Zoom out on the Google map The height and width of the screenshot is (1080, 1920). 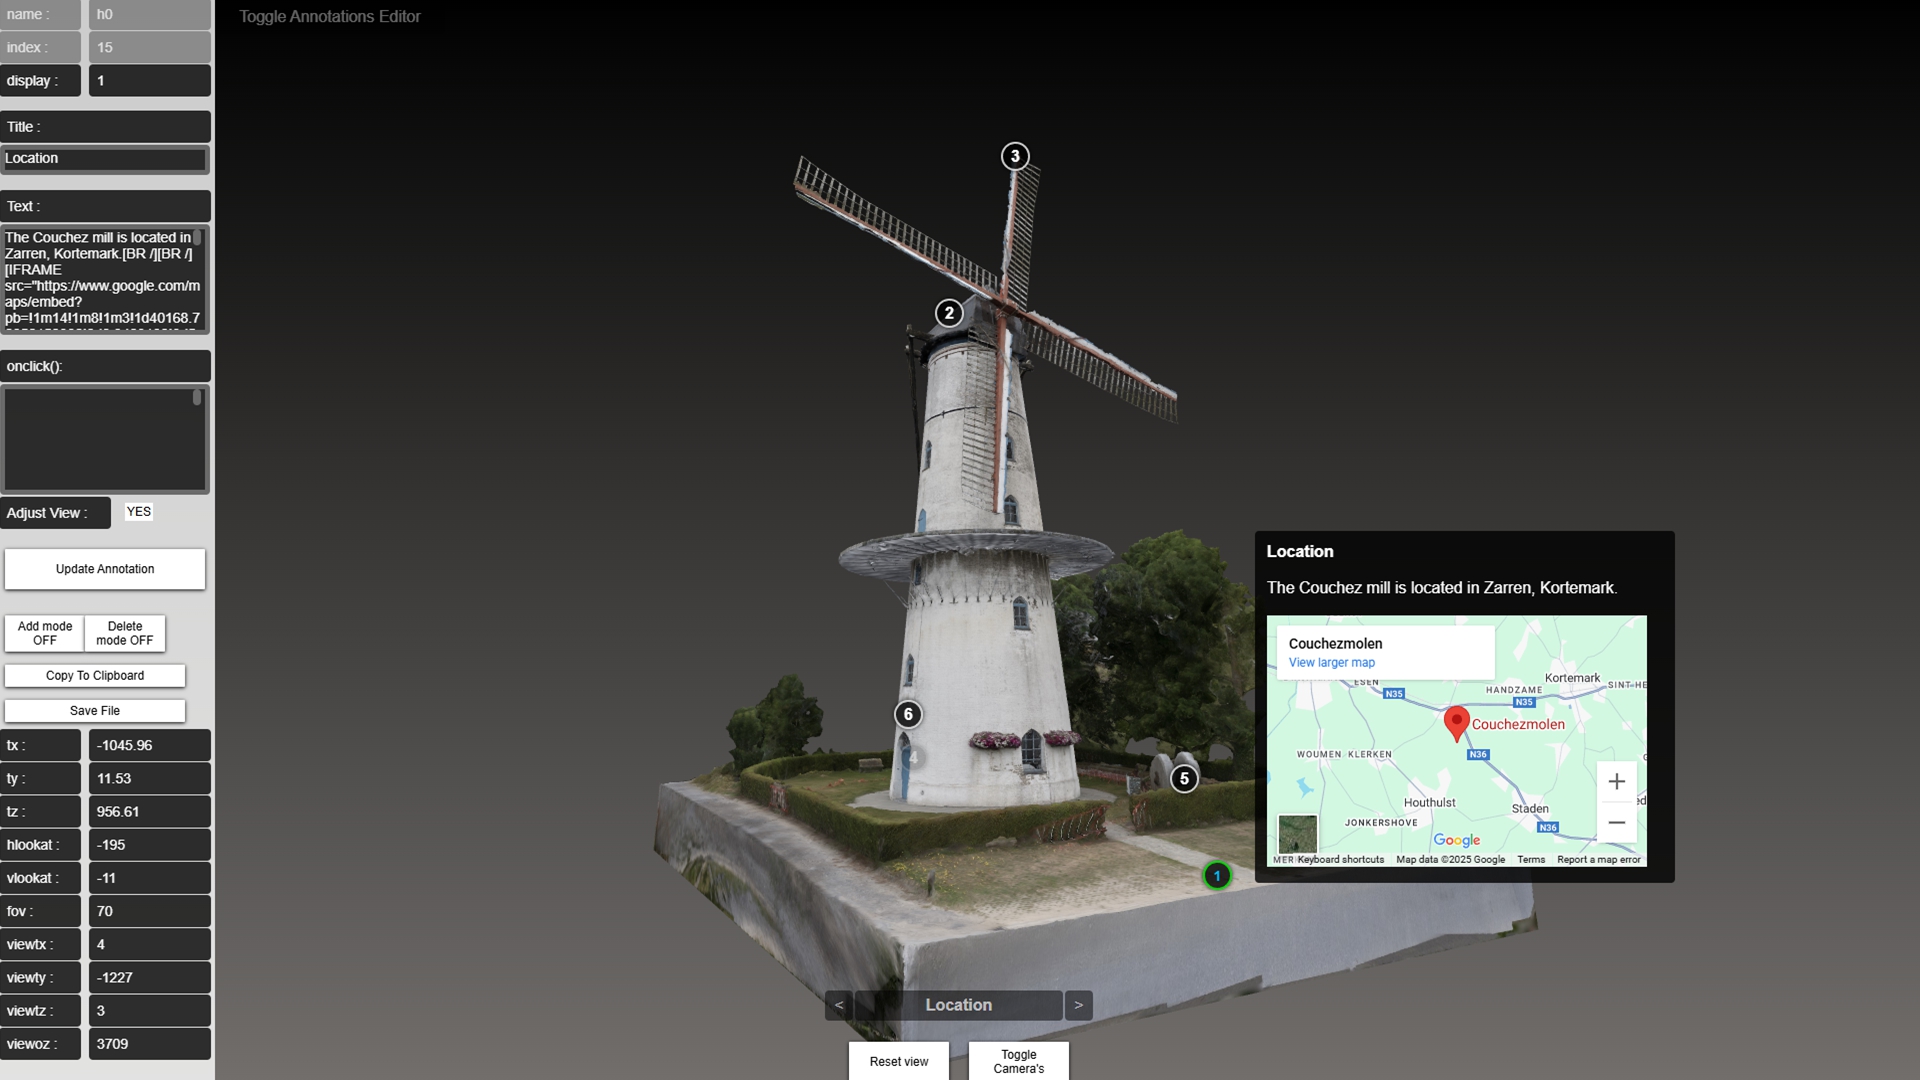tap(1616, 823)
